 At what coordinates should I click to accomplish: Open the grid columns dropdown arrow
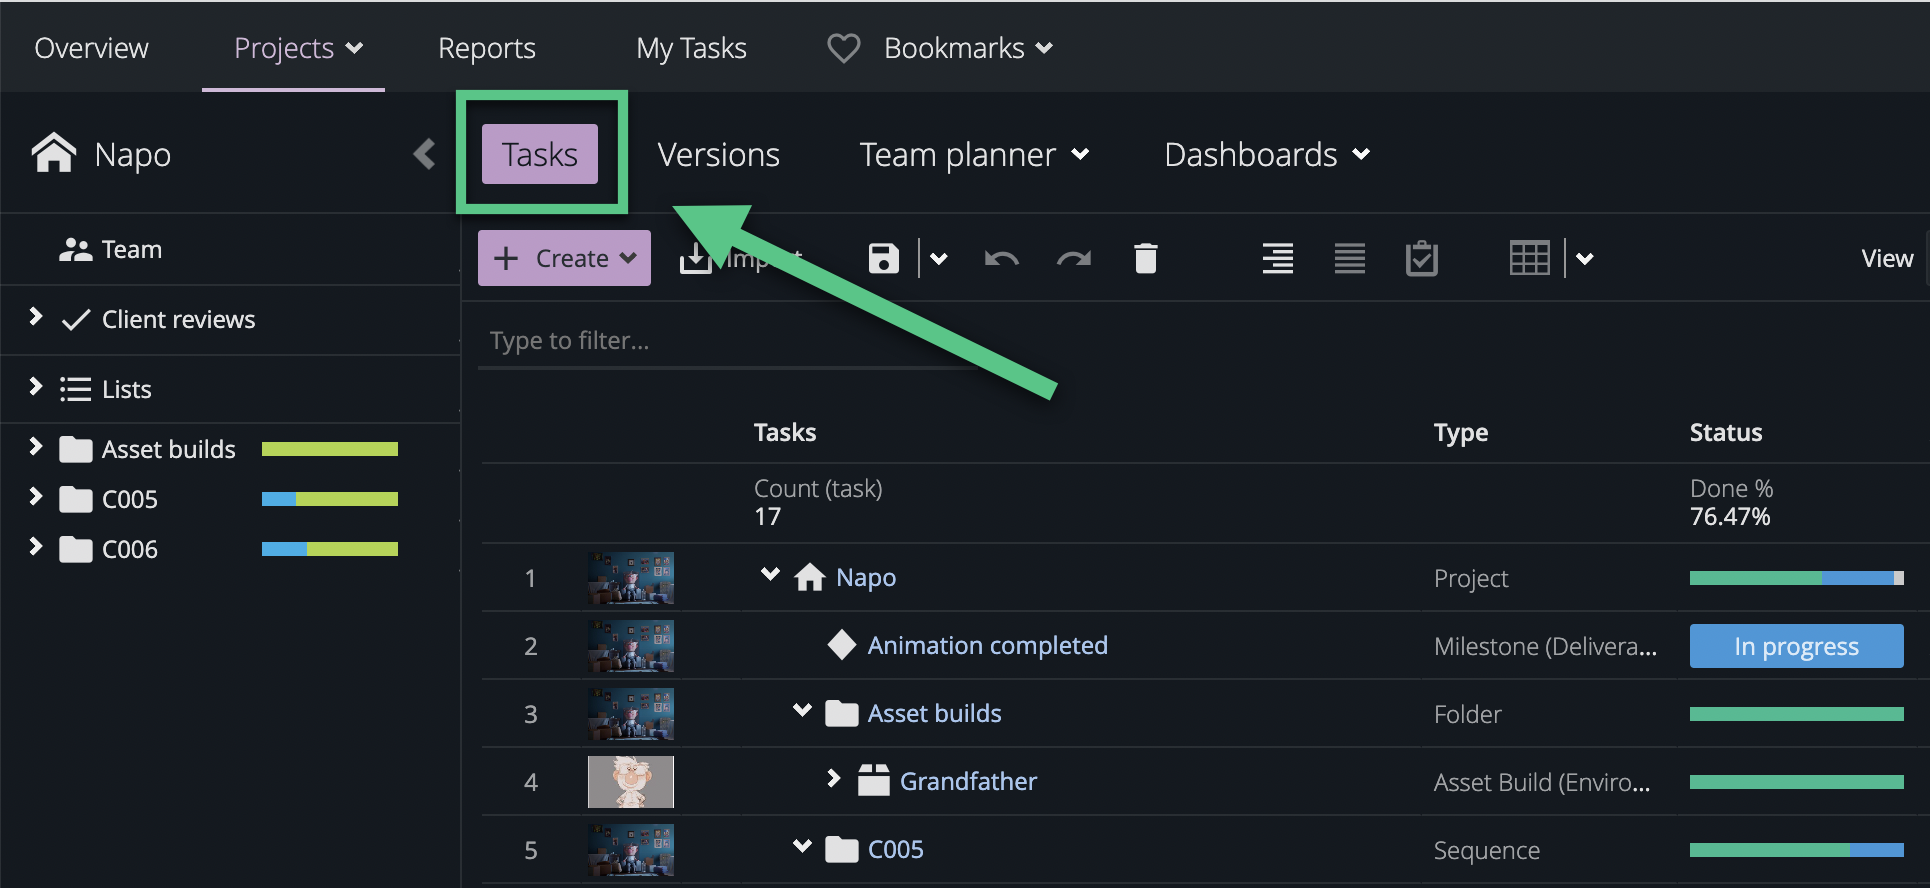point(1584,259)
